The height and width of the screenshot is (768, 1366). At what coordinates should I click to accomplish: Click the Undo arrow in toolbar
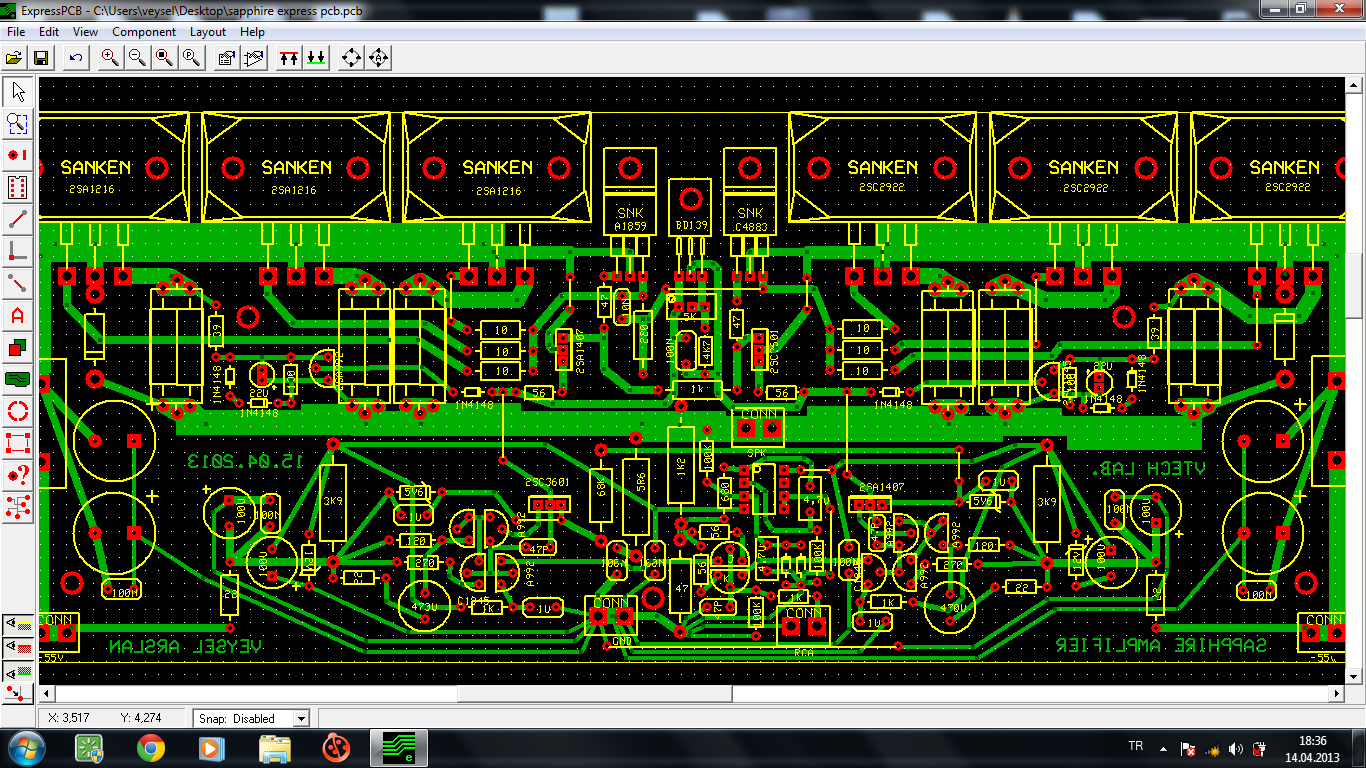[x=76, y=58]
